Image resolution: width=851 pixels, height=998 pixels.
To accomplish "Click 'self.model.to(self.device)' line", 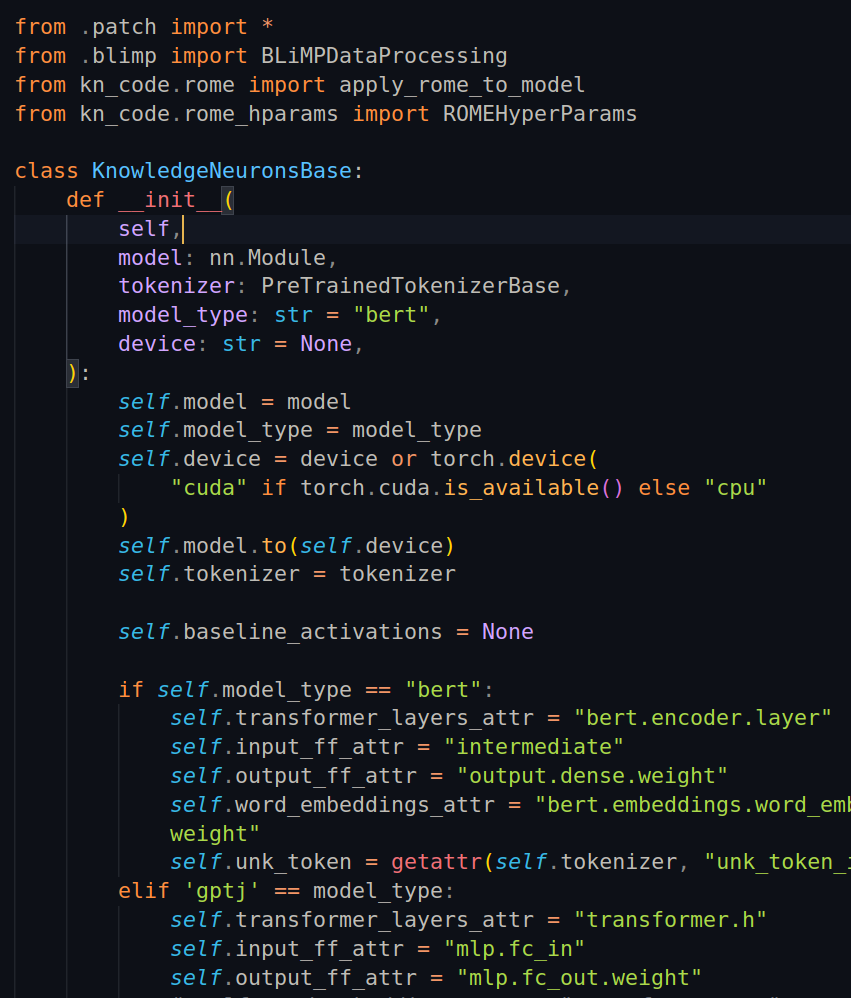I will point(286,546).
